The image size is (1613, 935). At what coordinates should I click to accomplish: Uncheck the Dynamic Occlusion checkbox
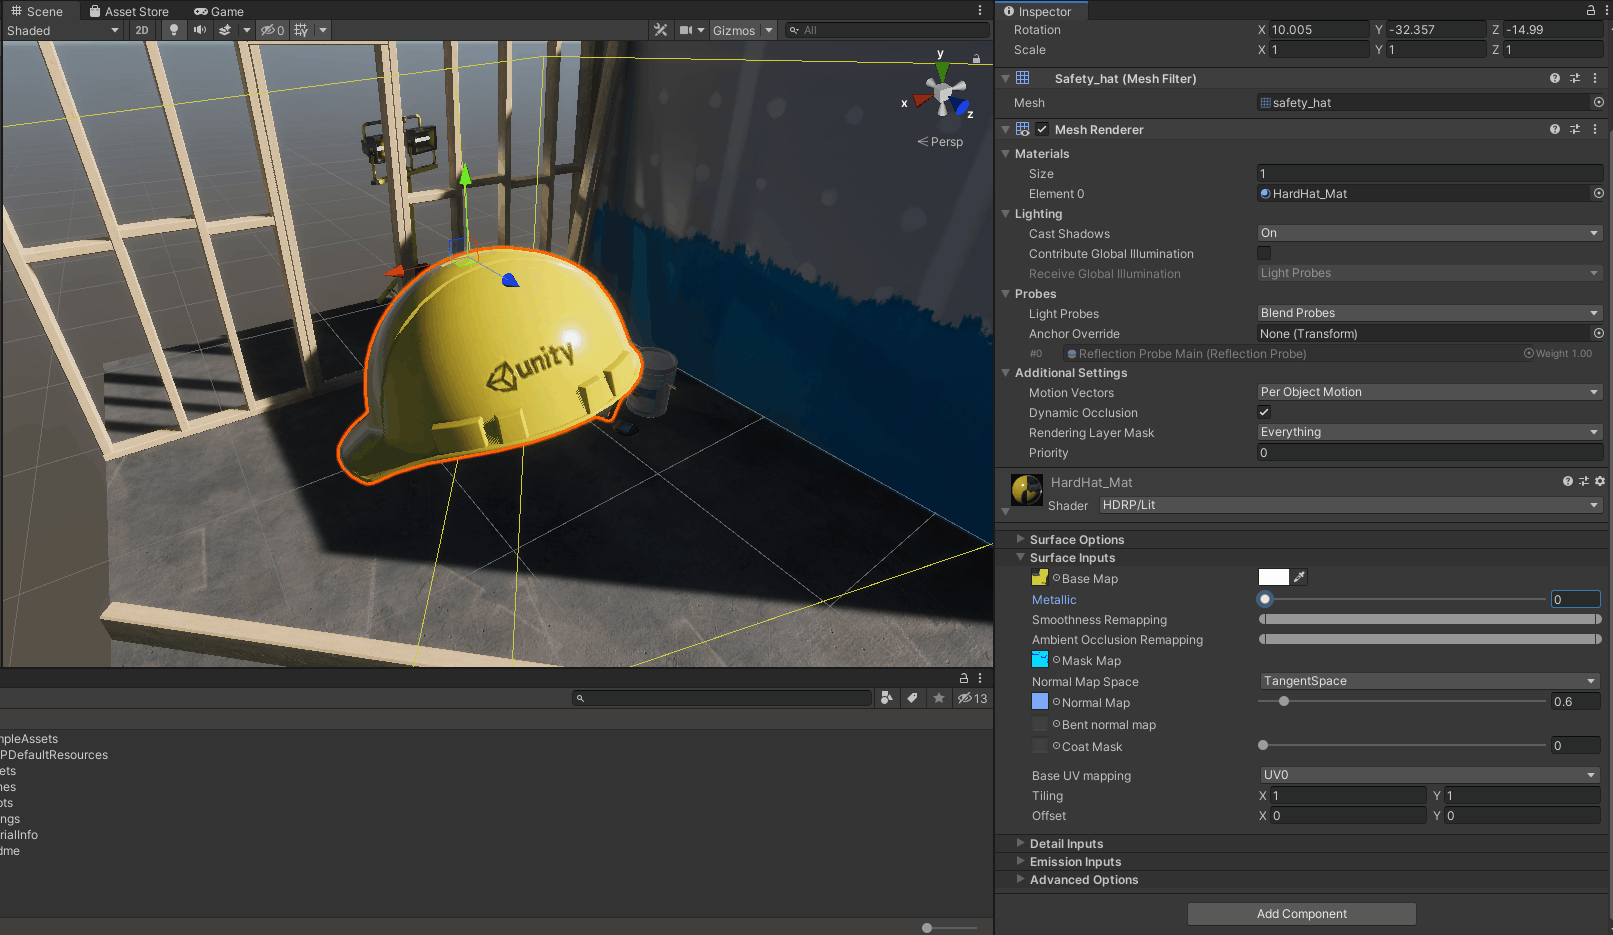click(1264, 412)
